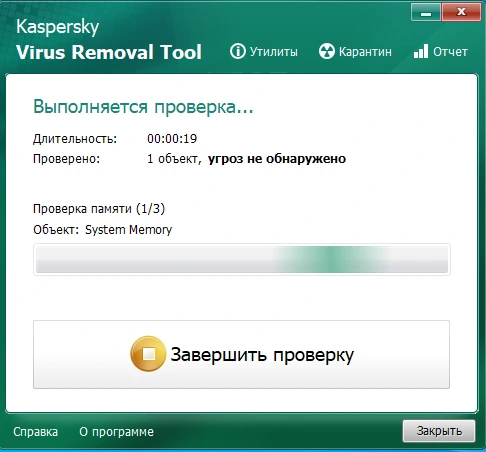Viewport: 486px width, 452px height.
Task: Click the text угроз не обнаружено
Action: pos(277,159)
